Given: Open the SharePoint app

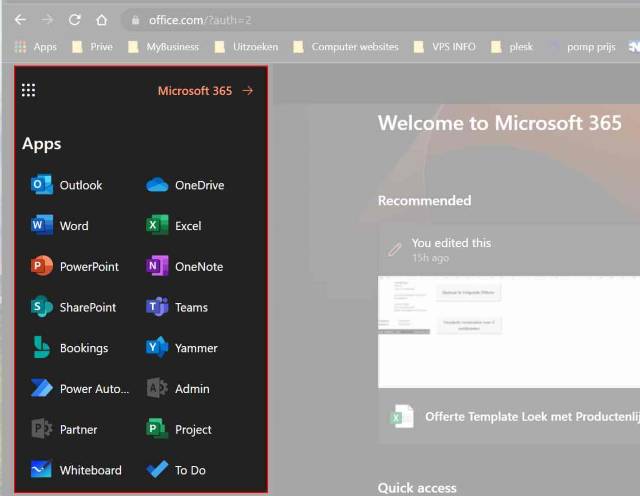Looking at the screenshot, I should tap(42, 308).
